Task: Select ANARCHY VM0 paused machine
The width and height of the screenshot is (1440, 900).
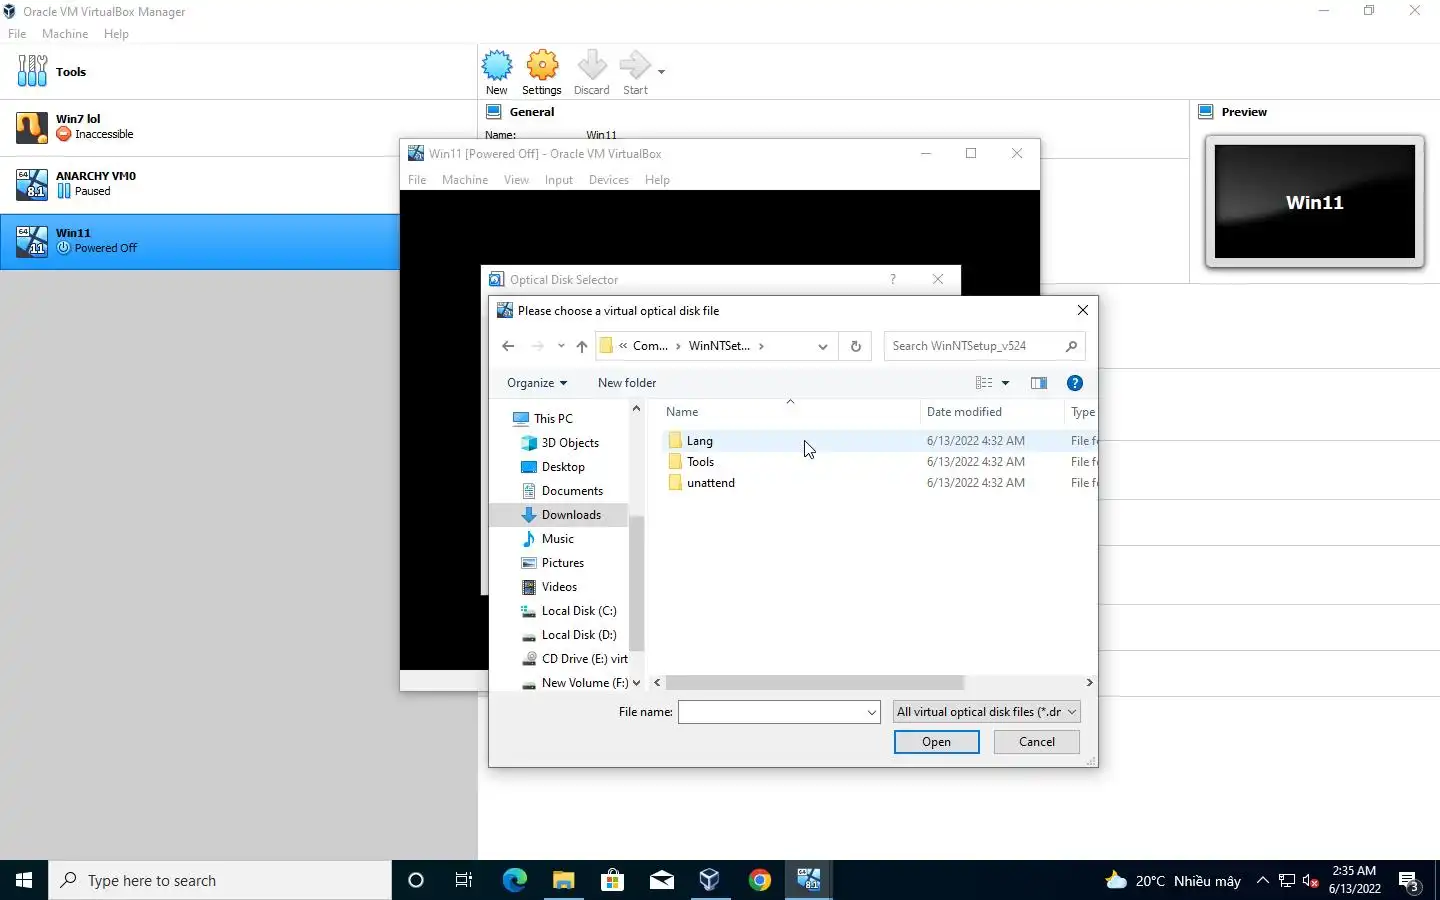Action: coord(200,184)
